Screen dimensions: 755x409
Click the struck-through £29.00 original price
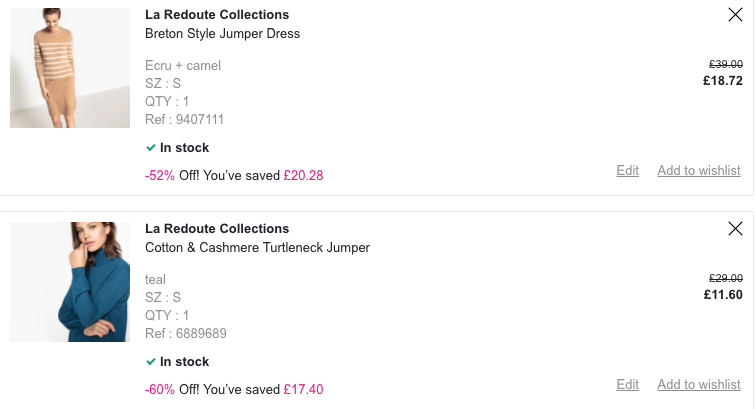click(x=724, y=278)
